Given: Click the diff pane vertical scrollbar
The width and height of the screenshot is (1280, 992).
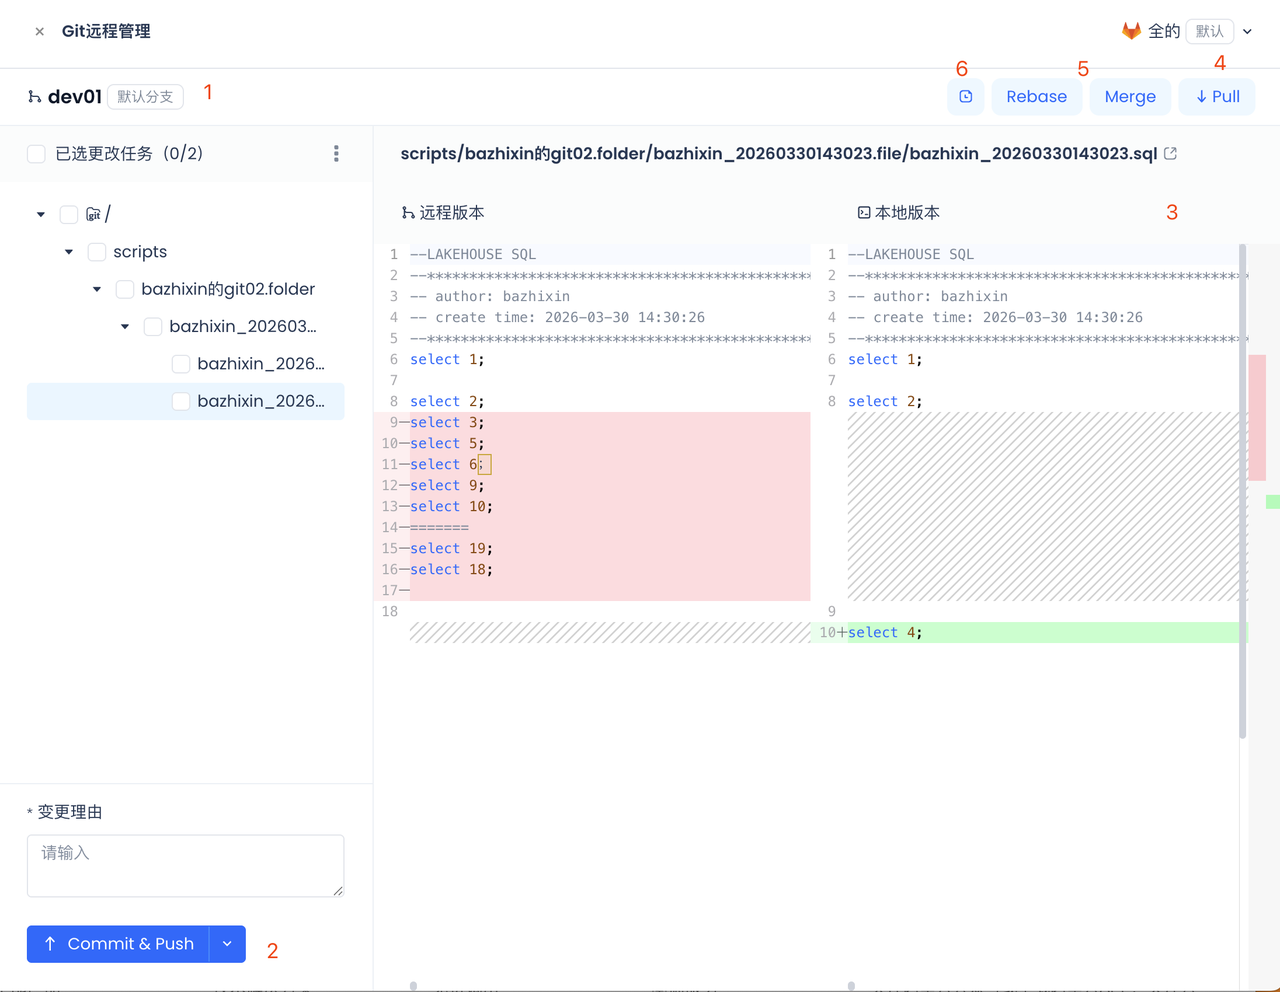Looking at the screenshot, I should tap(1243, 491).
